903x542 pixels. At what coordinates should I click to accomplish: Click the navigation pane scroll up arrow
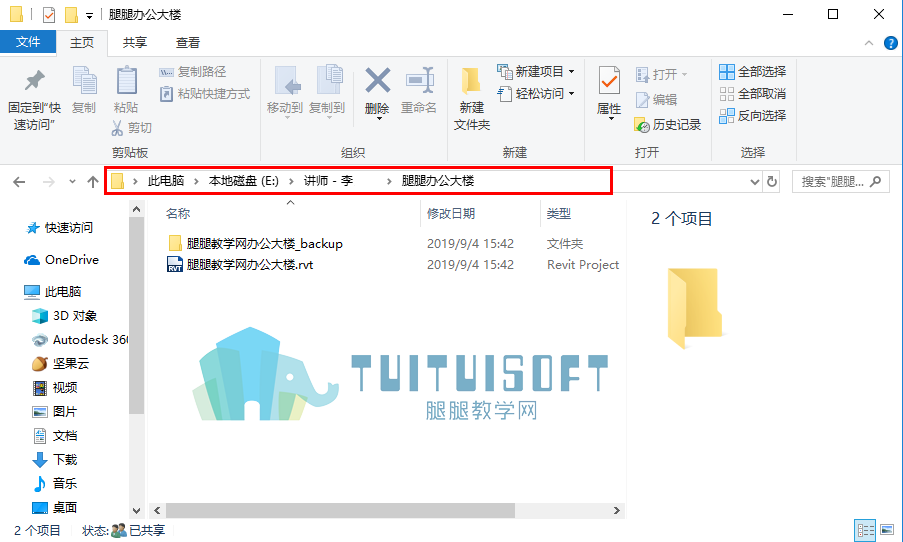click(136, 209)
